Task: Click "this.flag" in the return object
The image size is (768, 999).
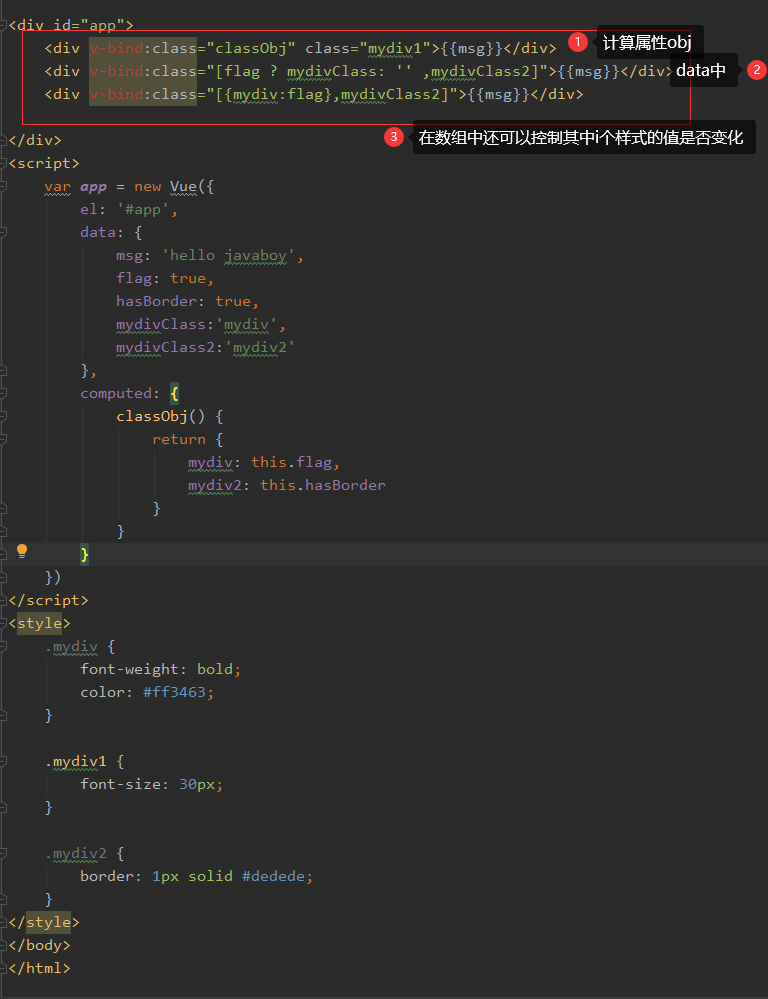Action: tap(291, 462)
